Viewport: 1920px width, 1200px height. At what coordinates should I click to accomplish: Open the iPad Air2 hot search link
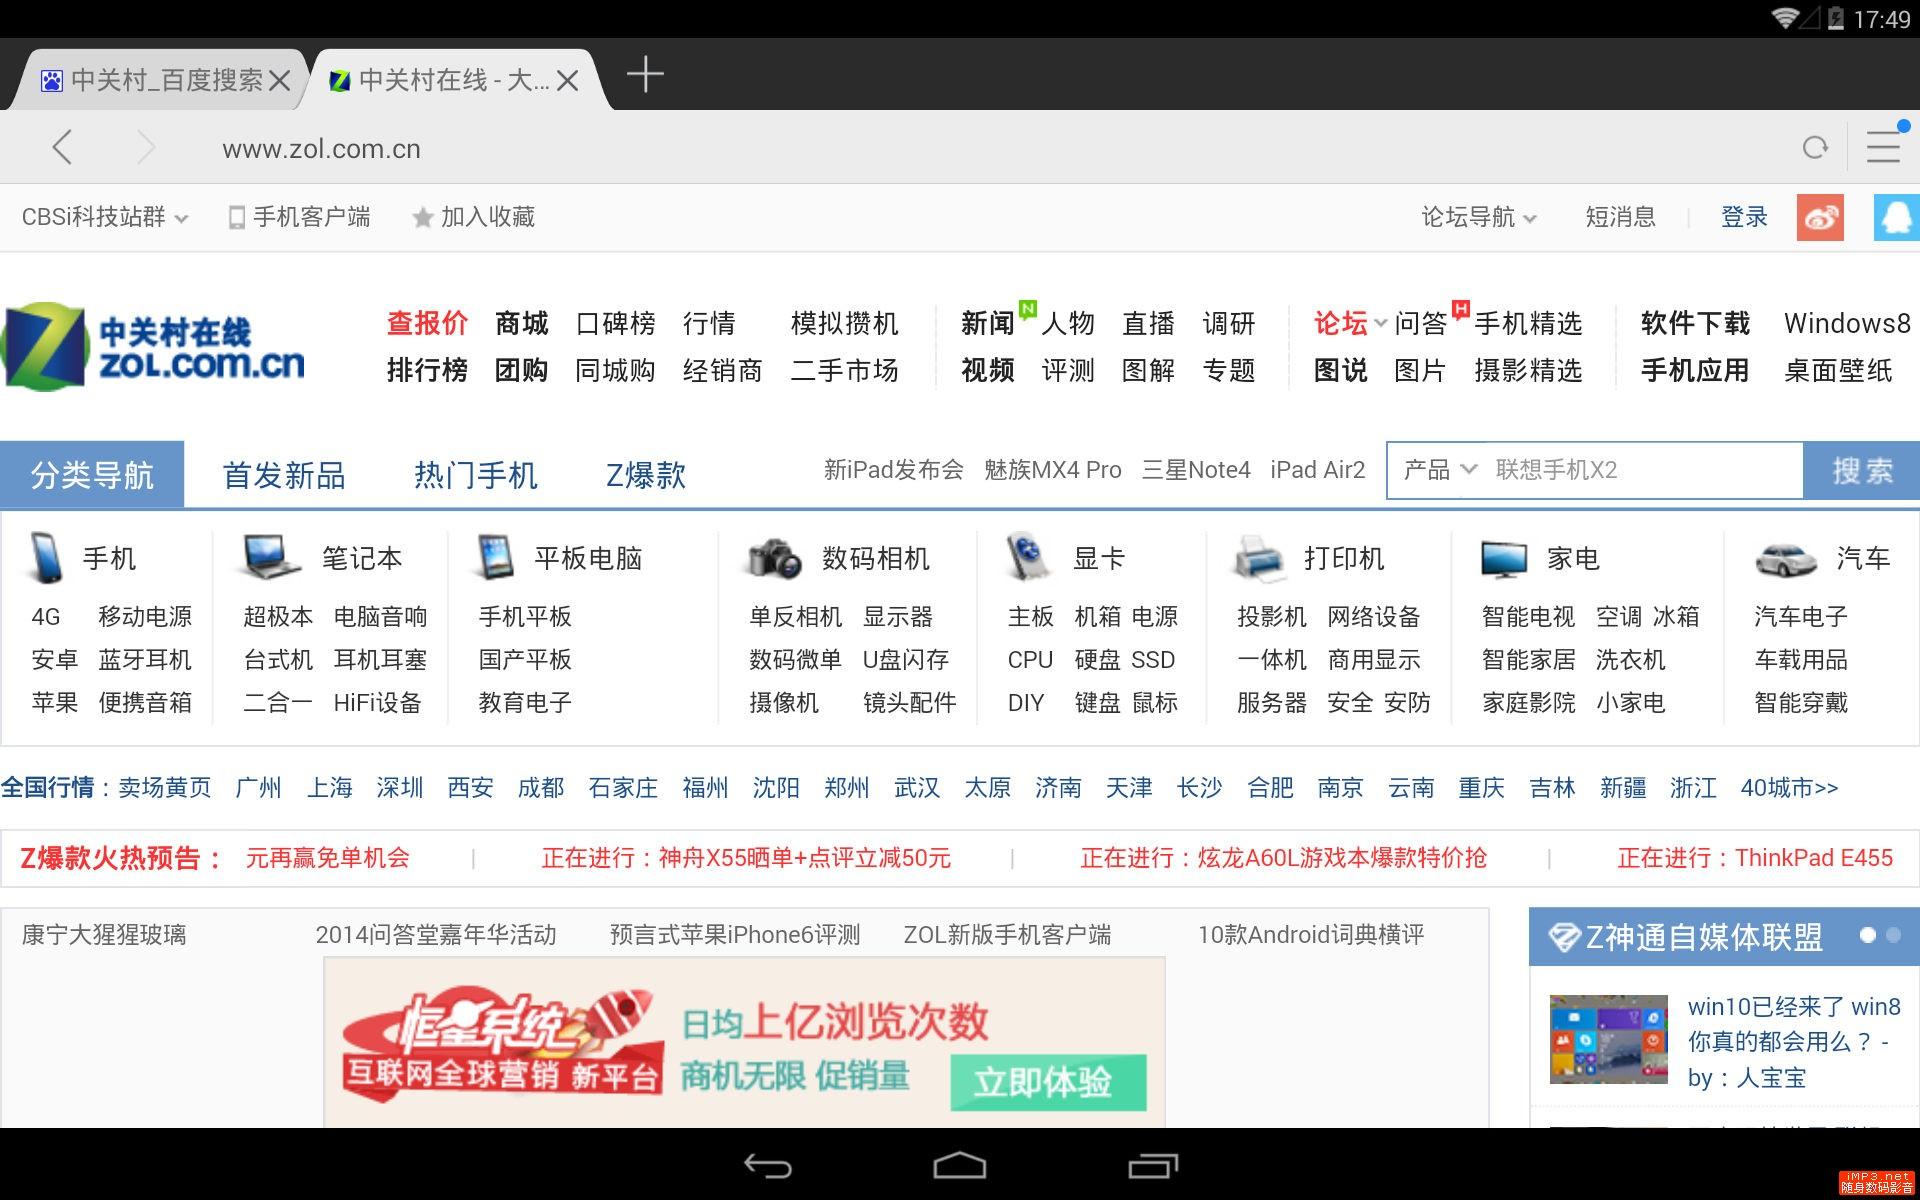tap(1317, 469)
